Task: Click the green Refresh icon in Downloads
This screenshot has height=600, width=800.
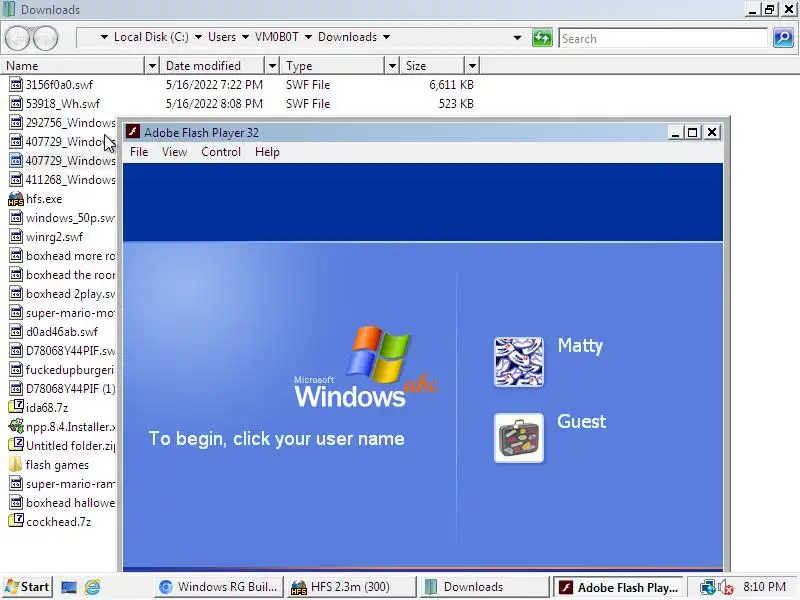Action: [542, 38]
